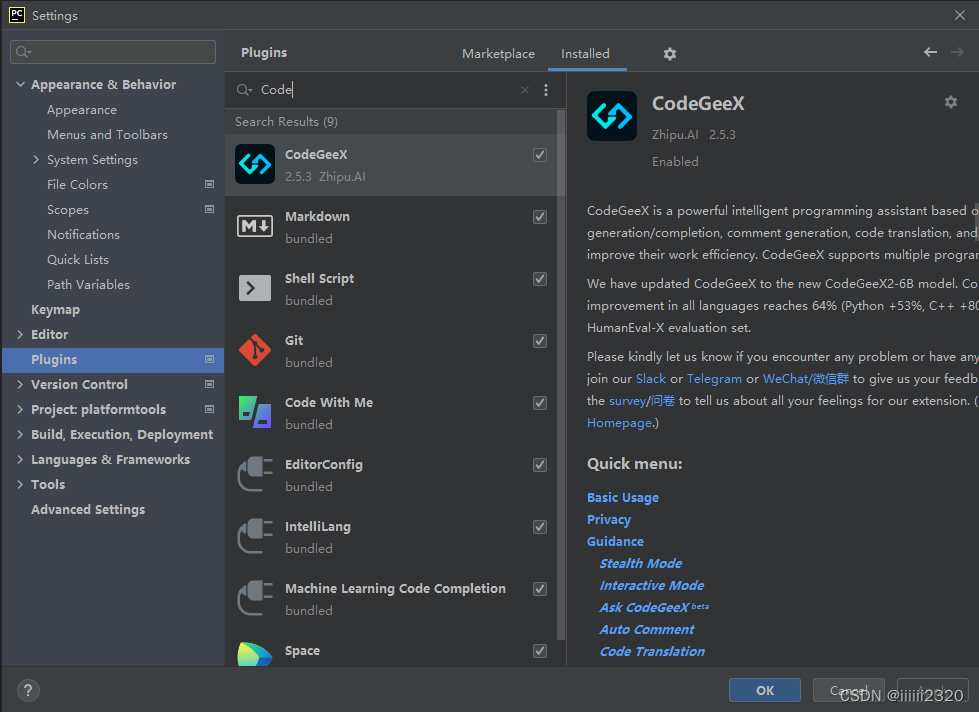
Task: Follow the Basic Usage link
Action: (622, 497)
